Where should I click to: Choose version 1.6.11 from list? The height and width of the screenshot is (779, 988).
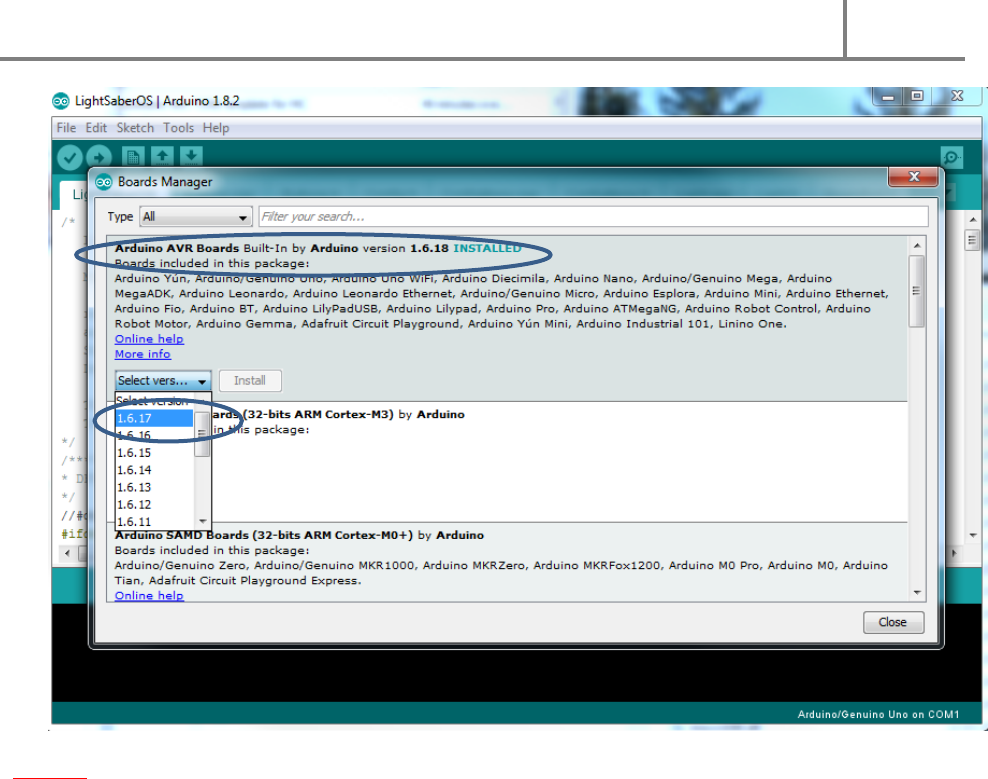click(154, 522)
